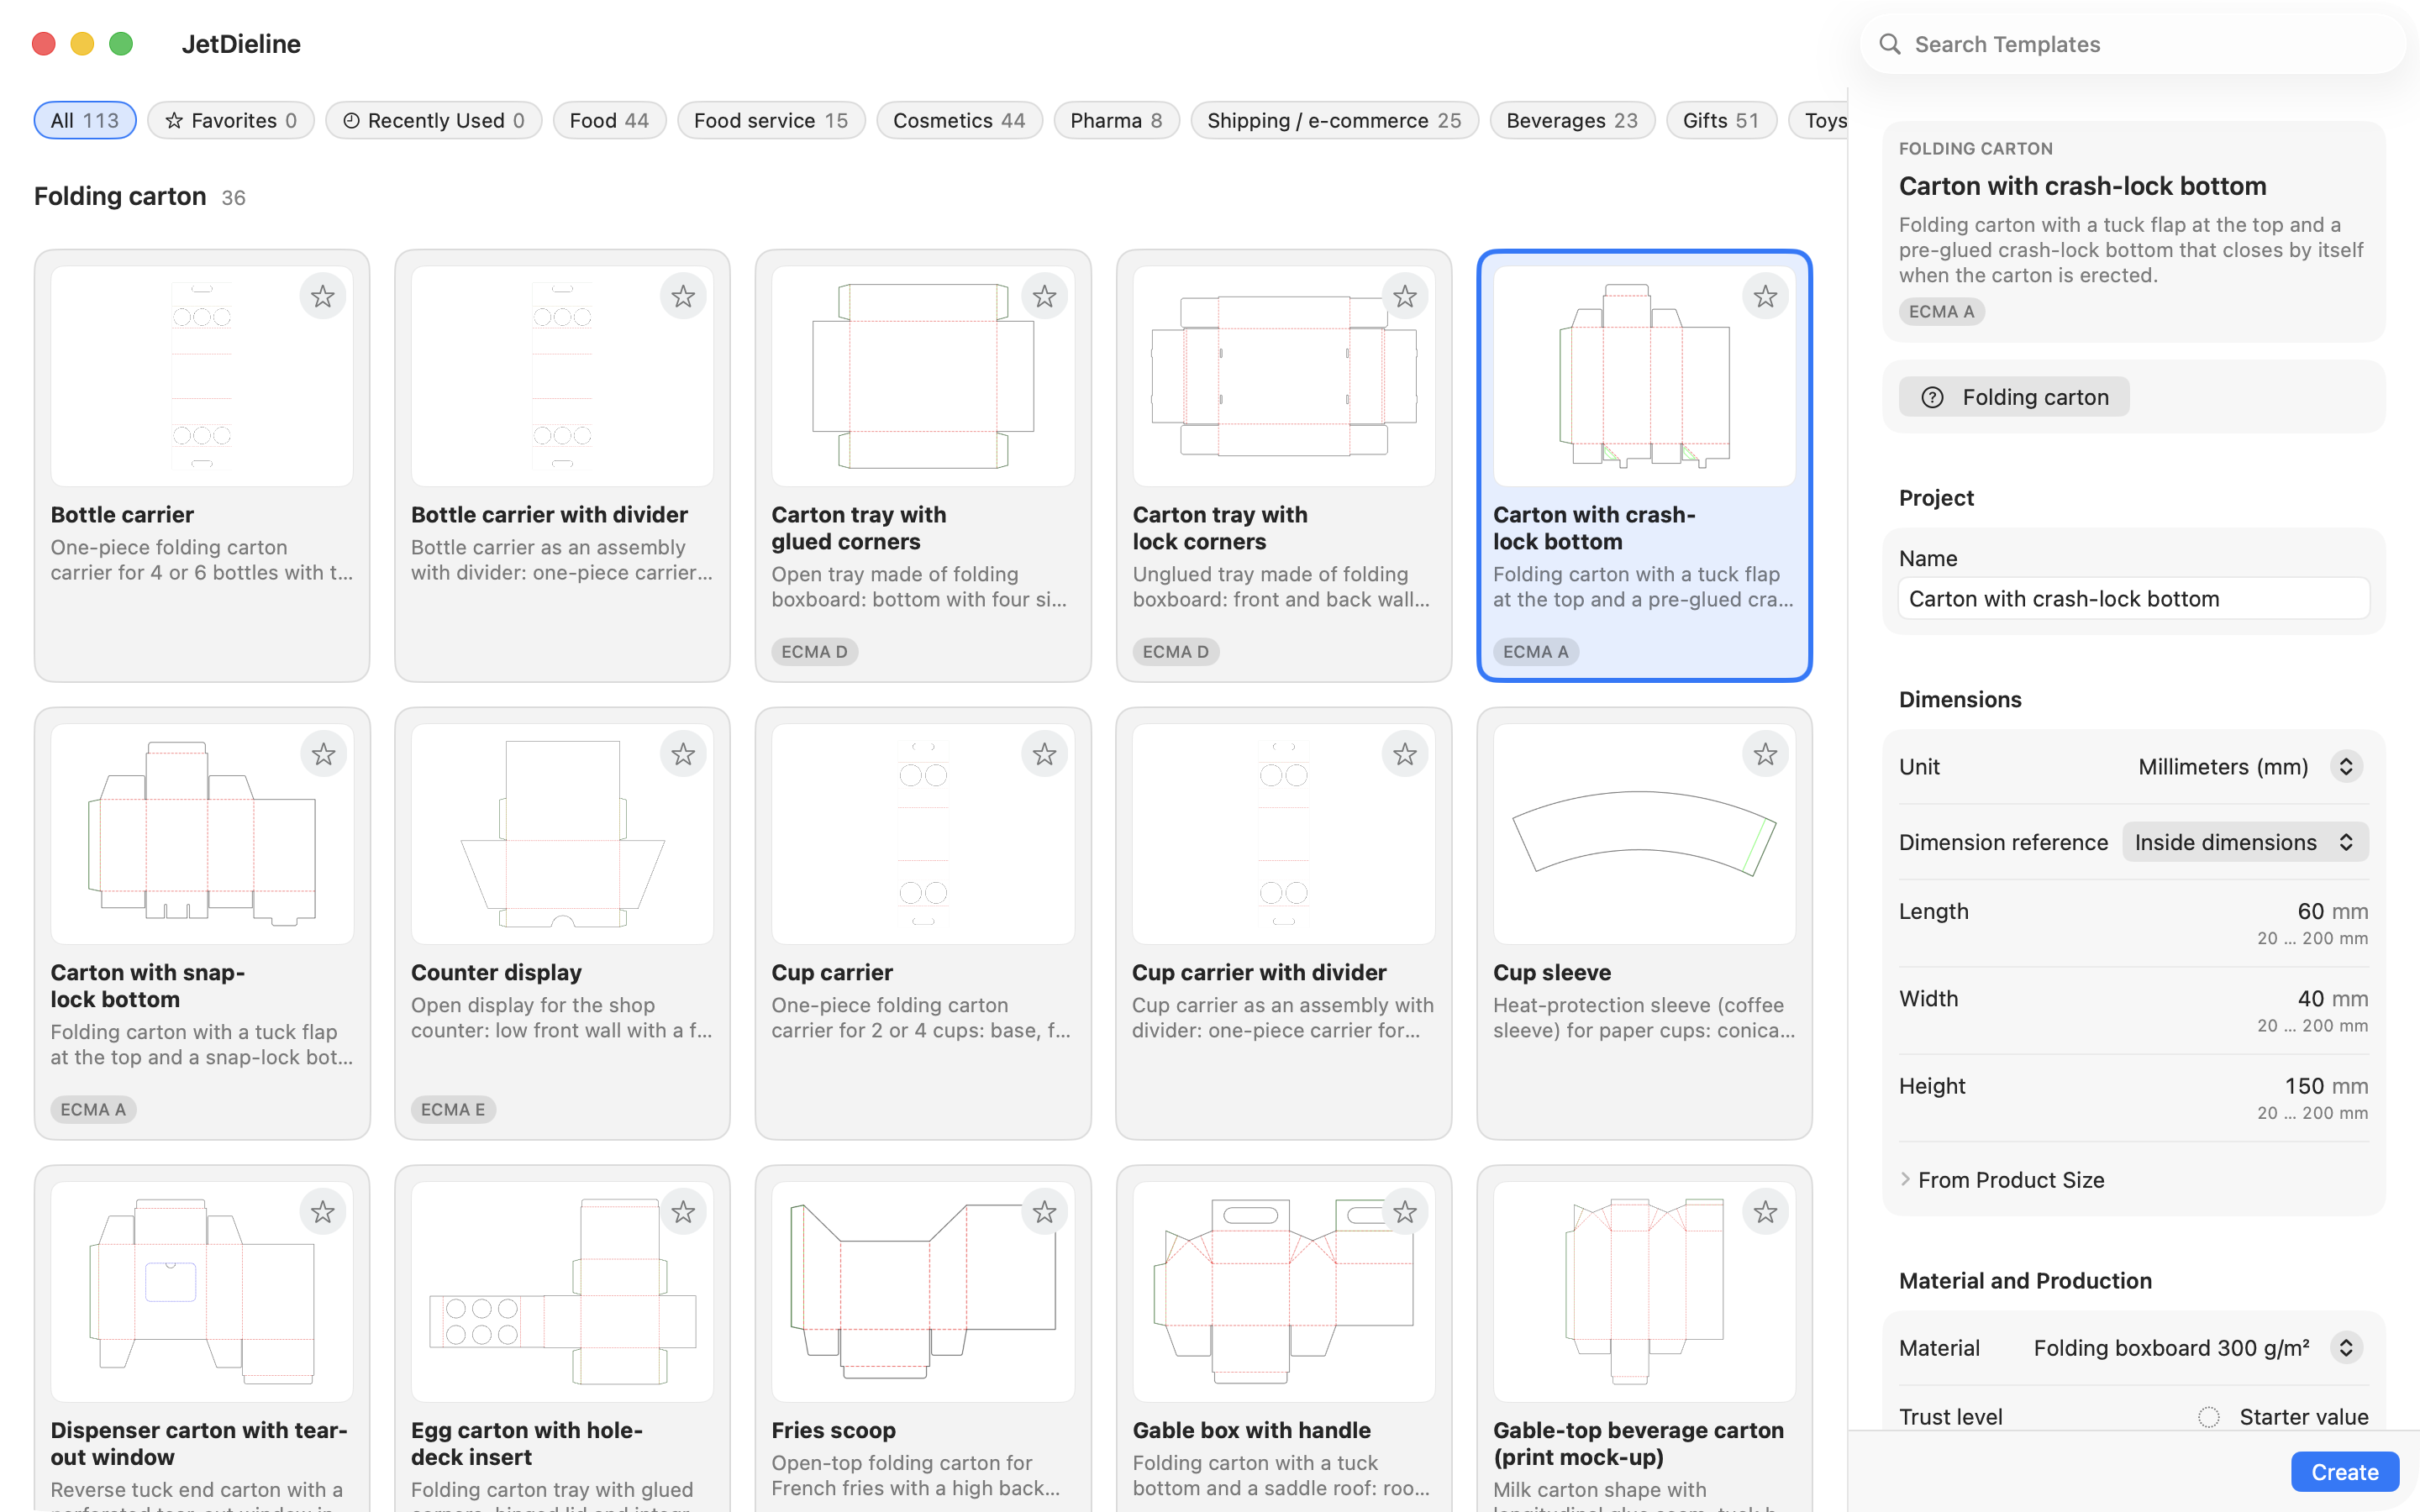
Task: Favorite Carton tray with glued corners
Action: pos(1044,296)
